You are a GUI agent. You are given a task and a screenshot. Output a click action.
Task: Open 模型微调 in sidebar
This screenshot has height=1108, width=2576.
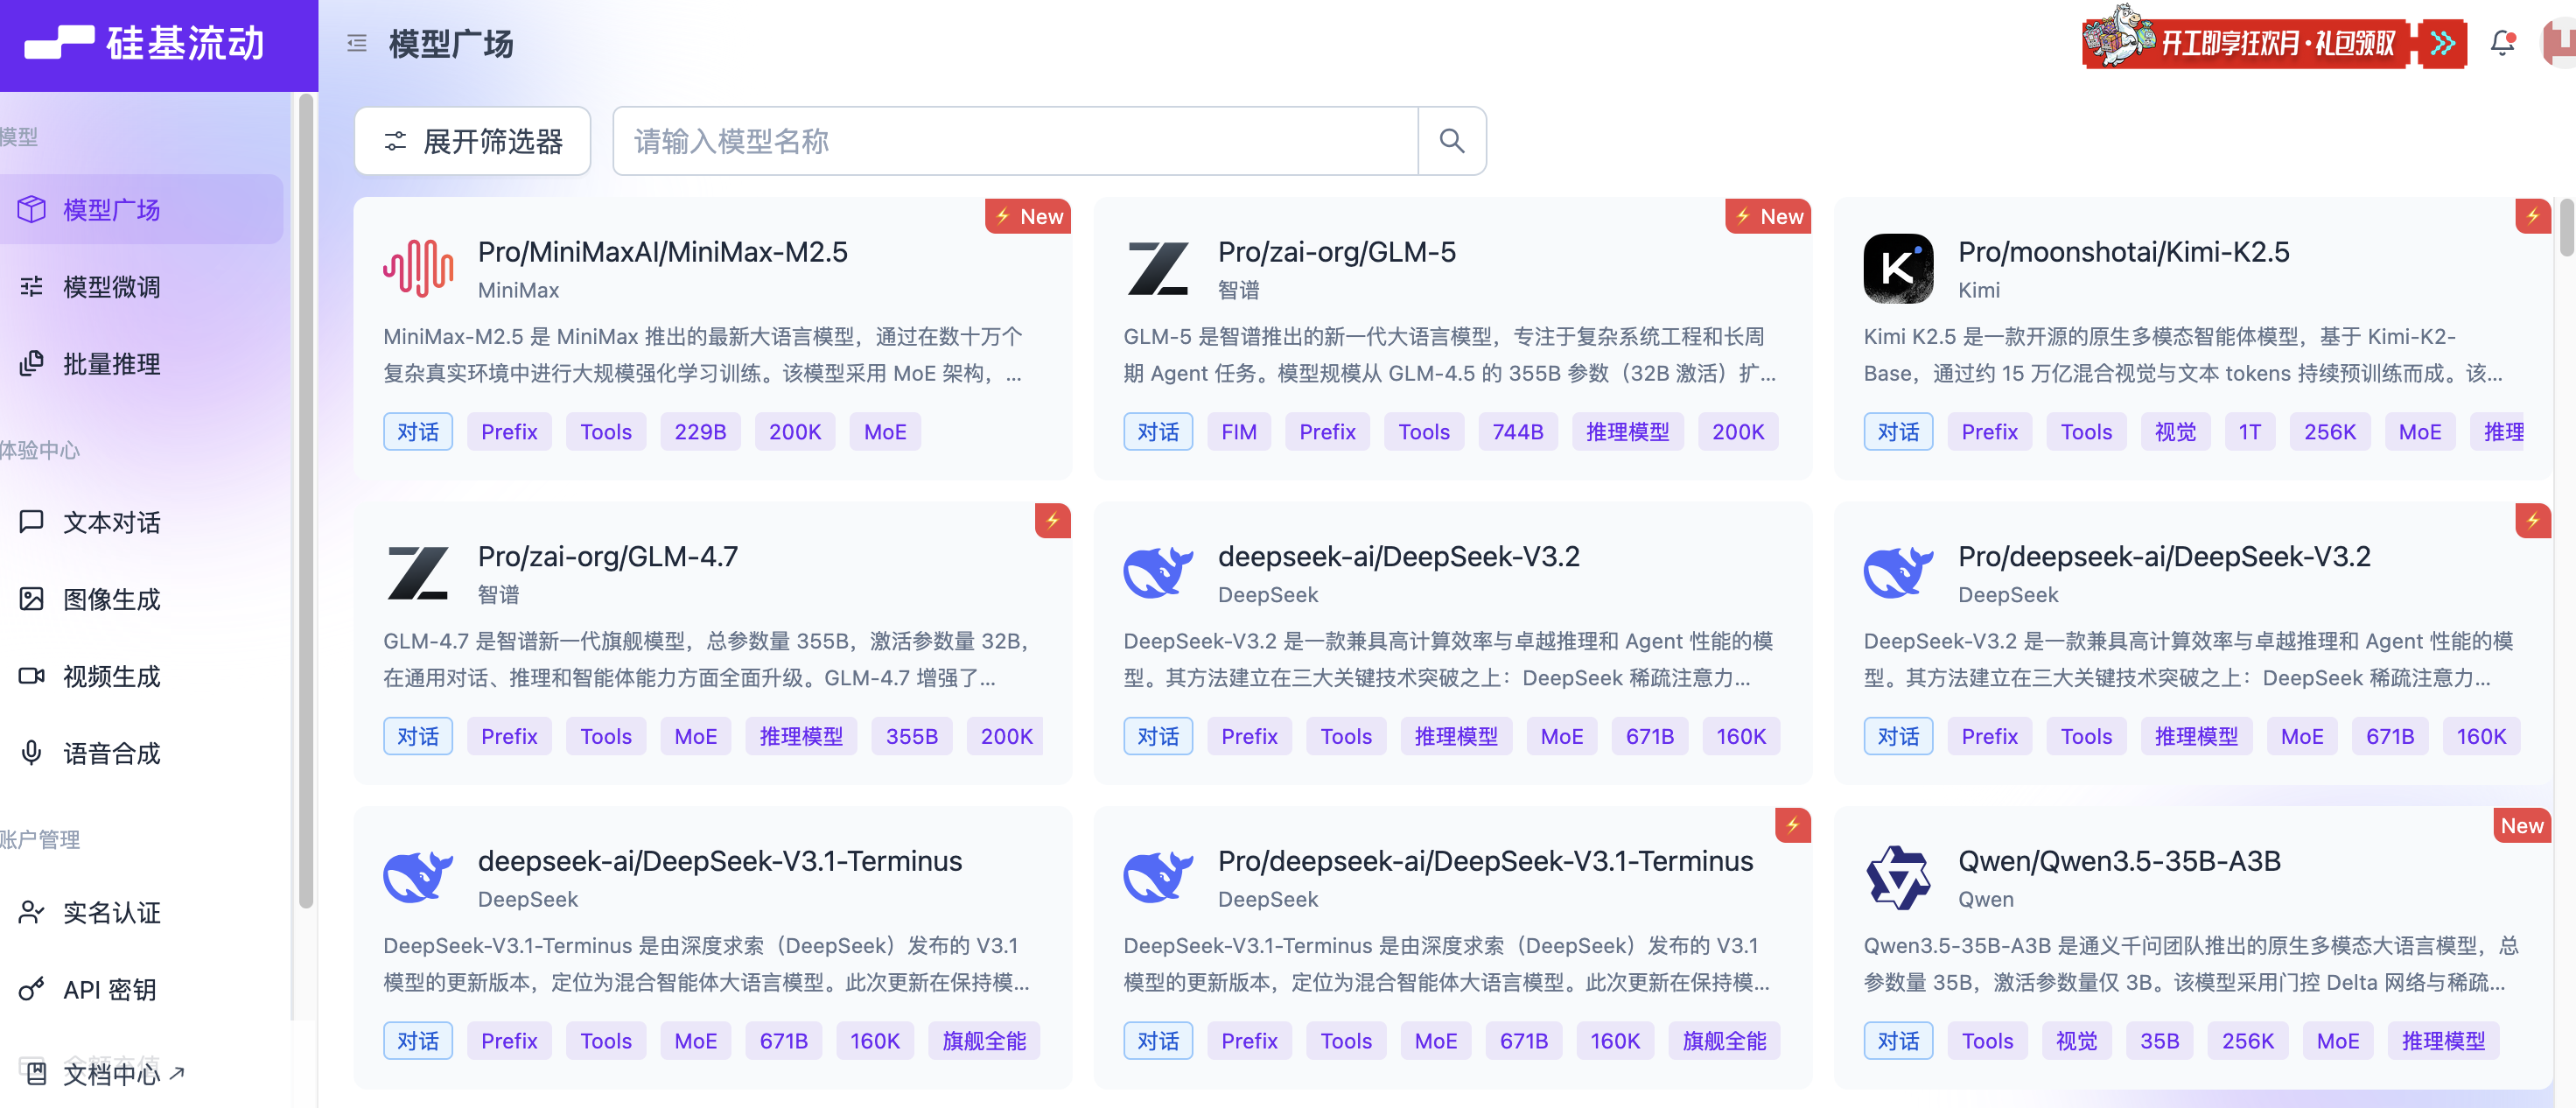pos(111,287)
